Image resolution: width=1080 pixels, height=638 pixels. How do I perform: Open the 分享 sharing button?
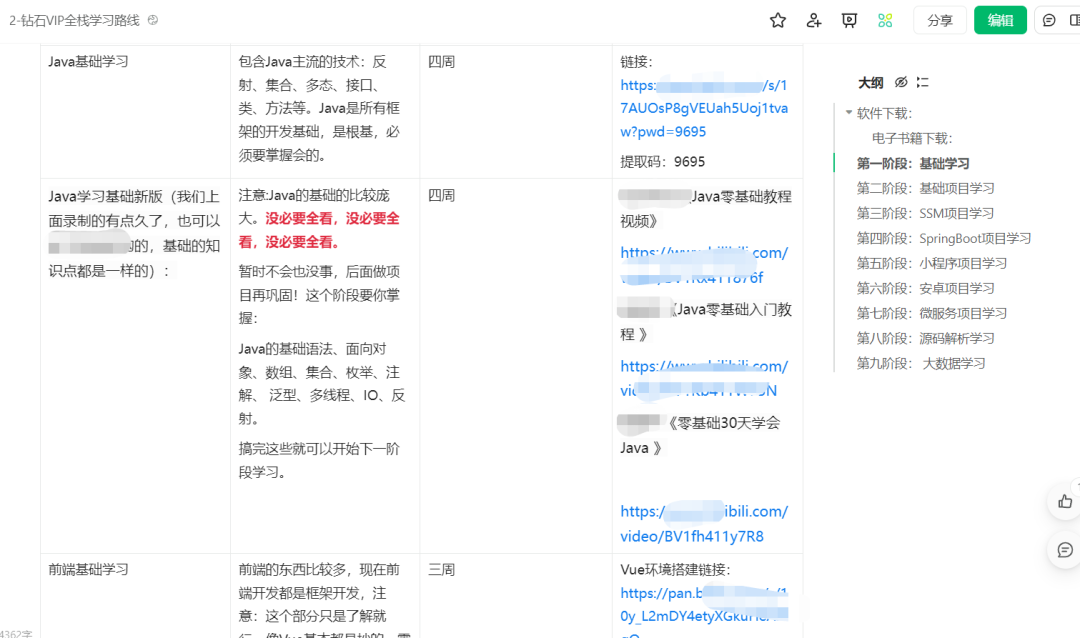pos(939,20)
